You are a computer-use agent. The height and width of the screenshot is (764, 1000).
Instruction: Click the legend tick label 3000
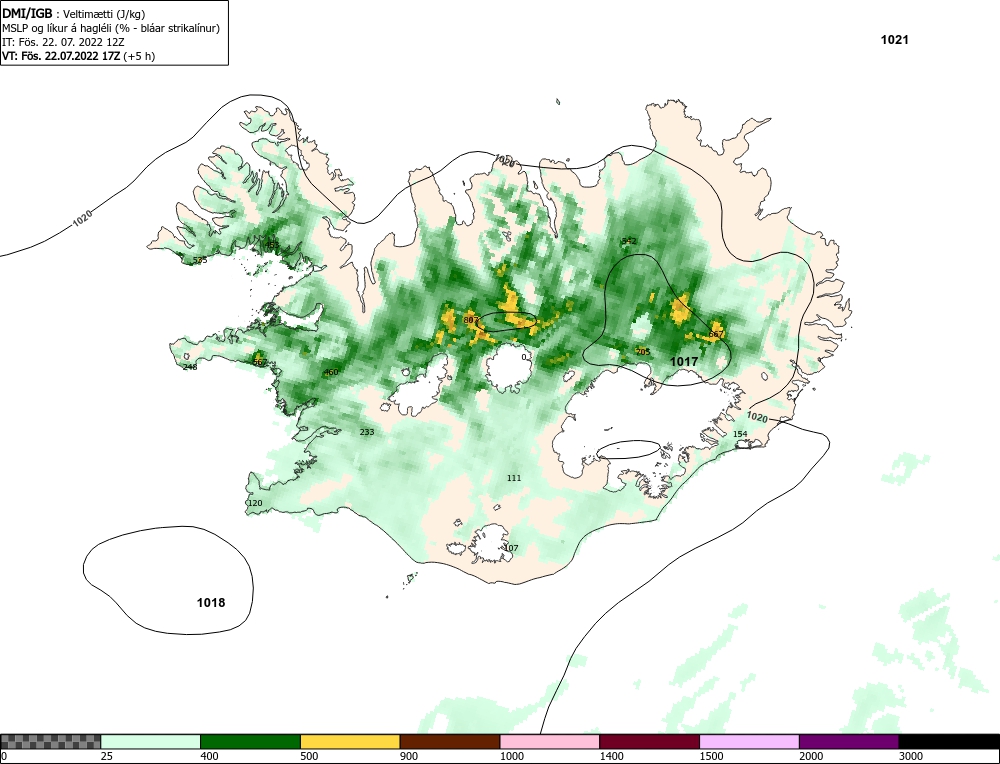click(911, 756)
